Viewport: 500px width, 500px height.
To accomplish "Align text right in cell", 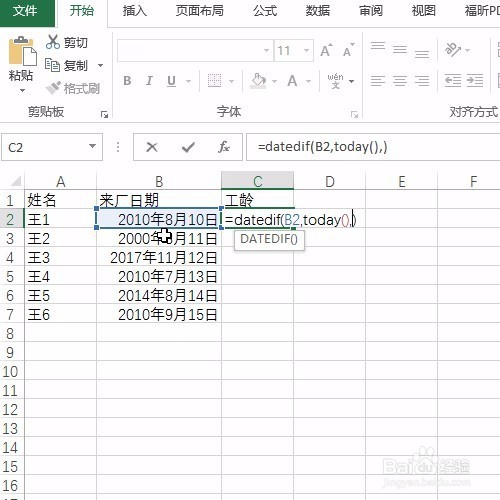I will [x=422, y=81].
